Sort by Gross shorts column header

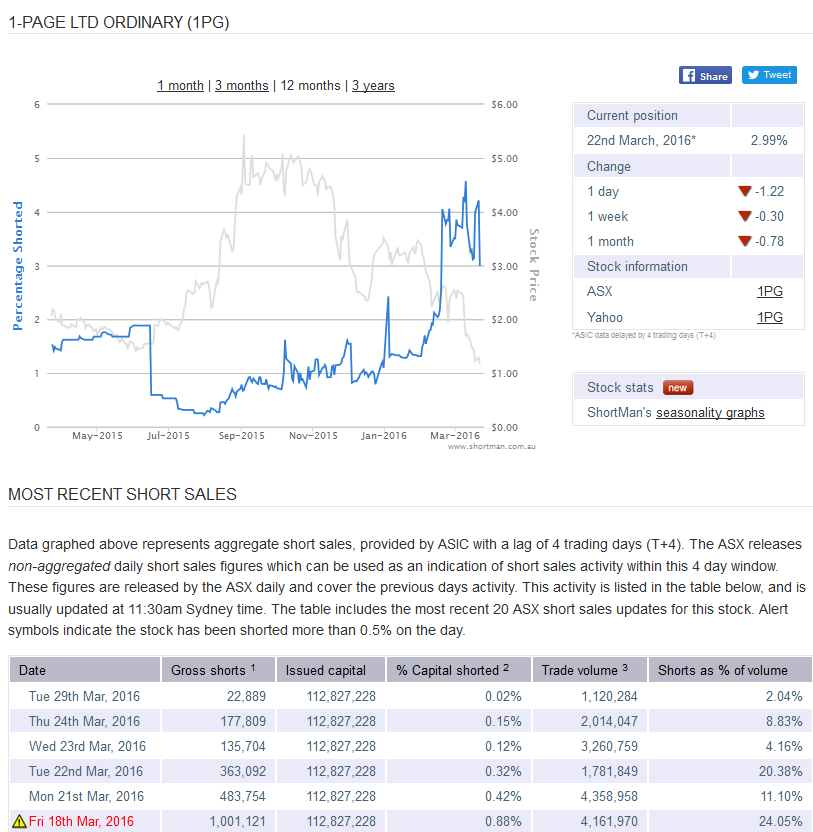point(218,670)
